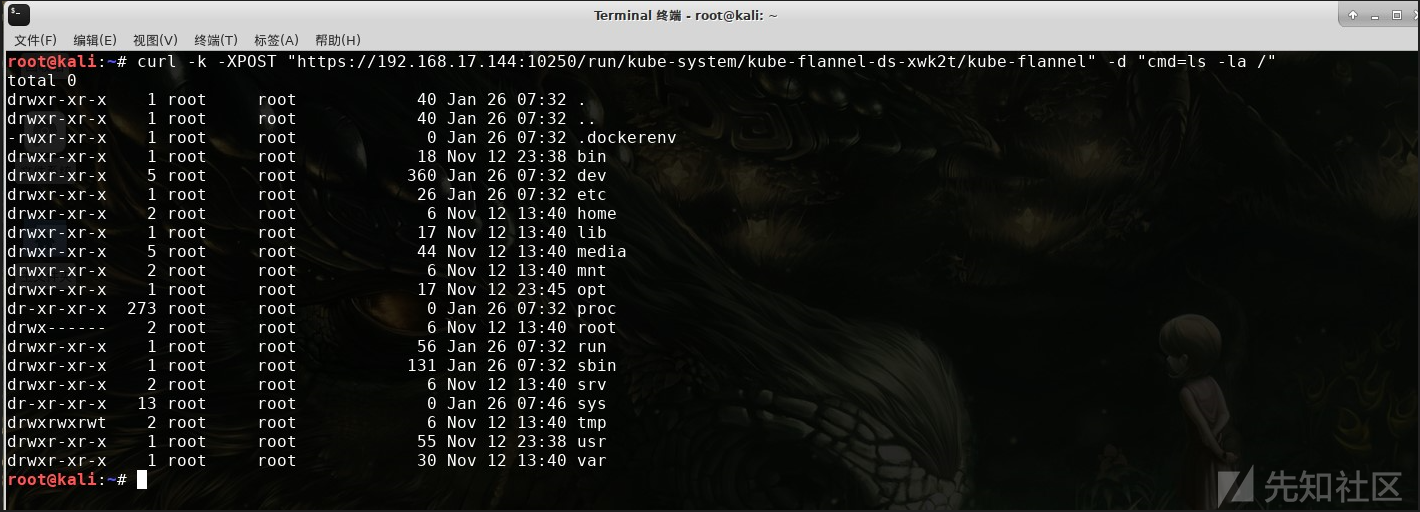This screenshot has height=512, width=1420.
Task: Click the 'opt' directory name
Action: tap(592, 290)
